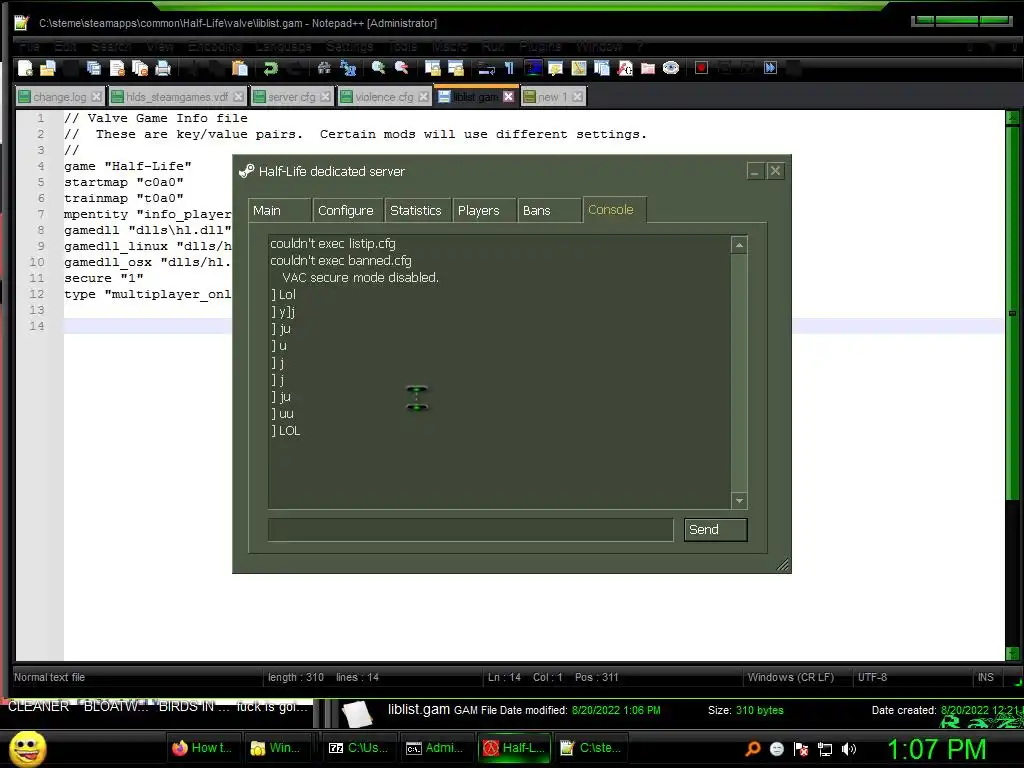Screen dimensions: 1024x768
Task: Click the green Undo arrow icon
Action: 270,68
